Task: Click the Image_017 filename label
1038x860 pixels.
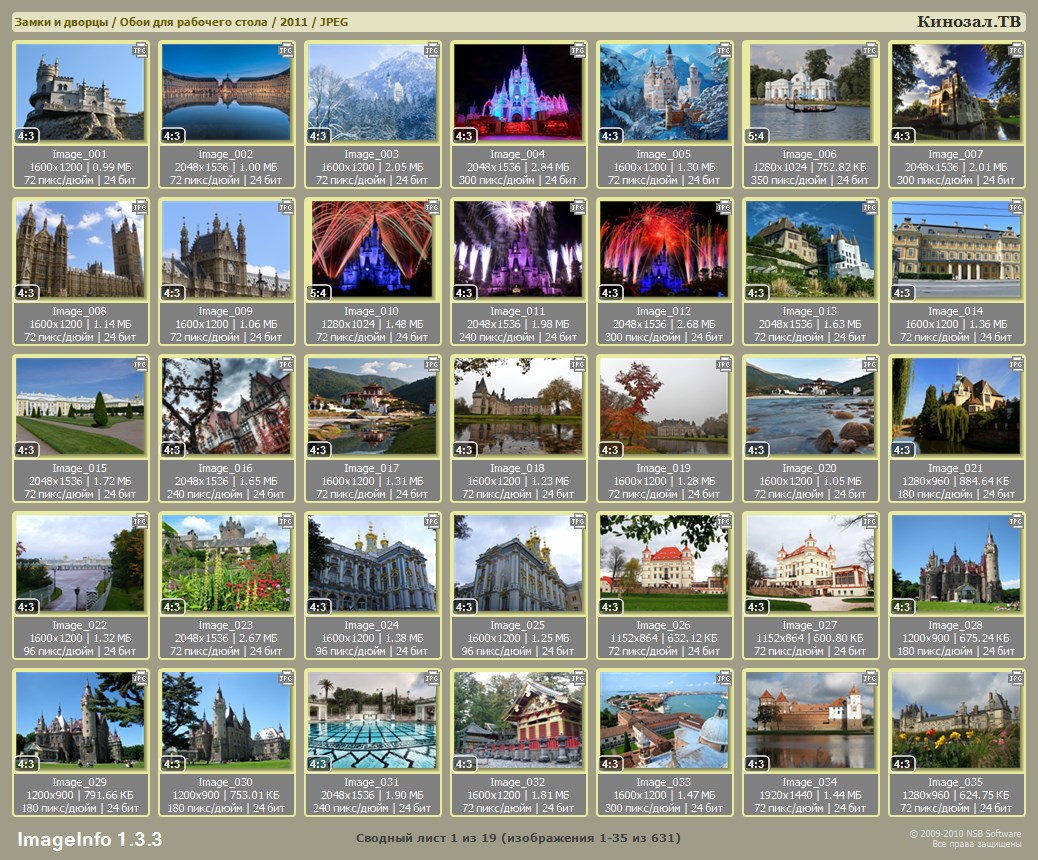Action: [372, 468]
